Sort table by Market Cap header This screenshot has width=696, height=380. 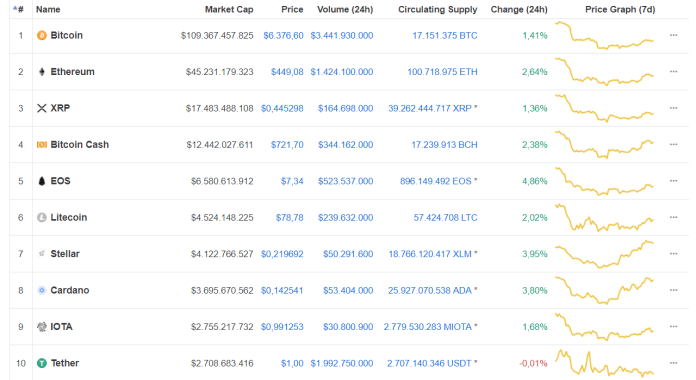[229, 9]
